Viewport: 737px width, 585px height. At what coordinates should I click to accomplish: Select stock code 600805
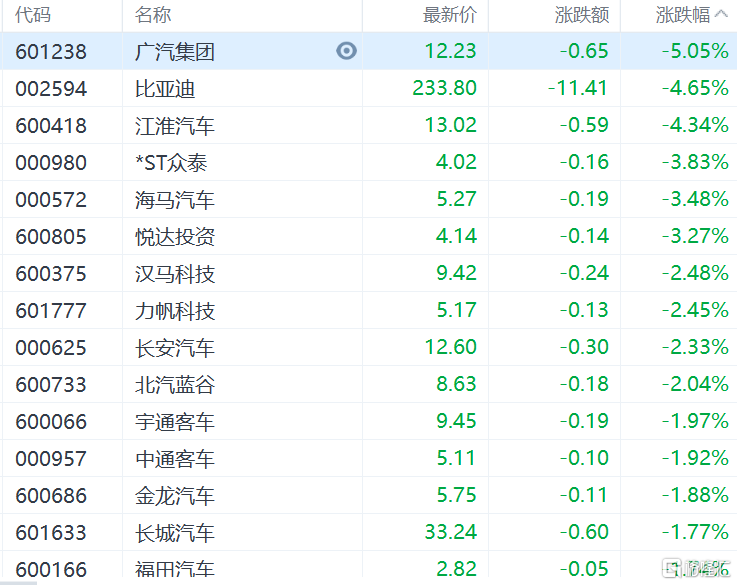[51, 236]
